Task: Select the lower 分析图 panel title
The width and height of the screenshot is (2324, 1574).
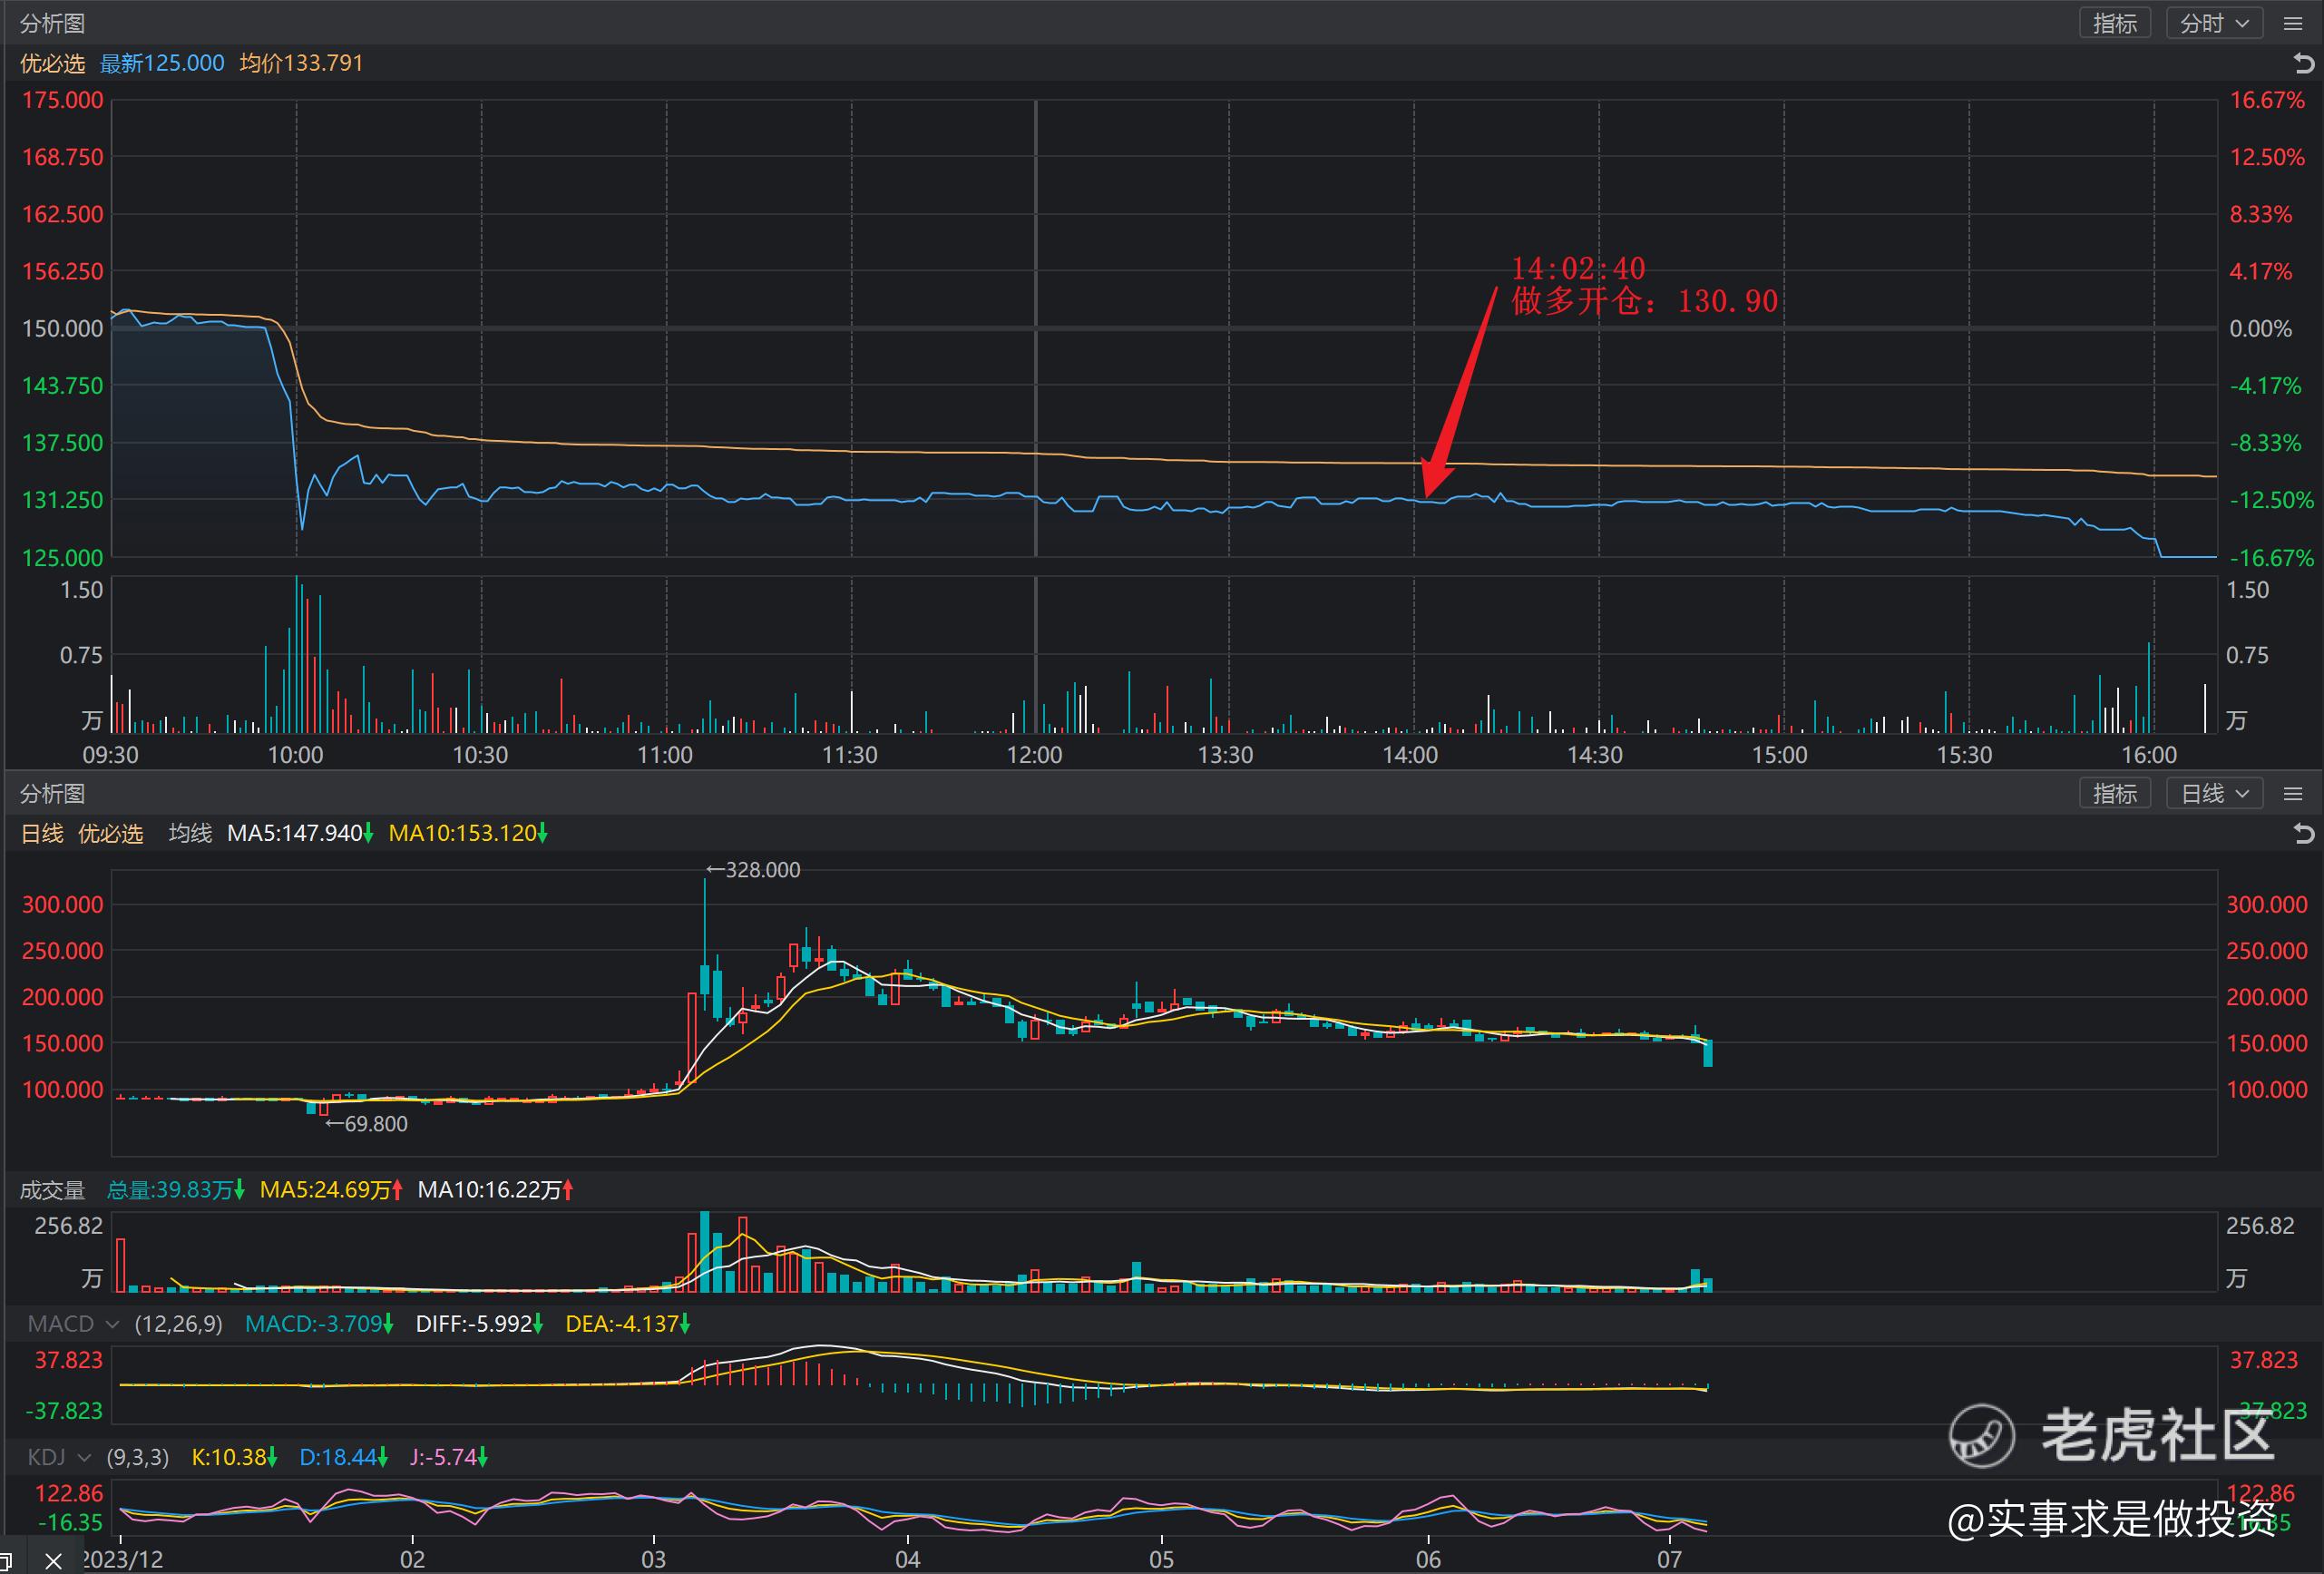Action: point(52,794)
